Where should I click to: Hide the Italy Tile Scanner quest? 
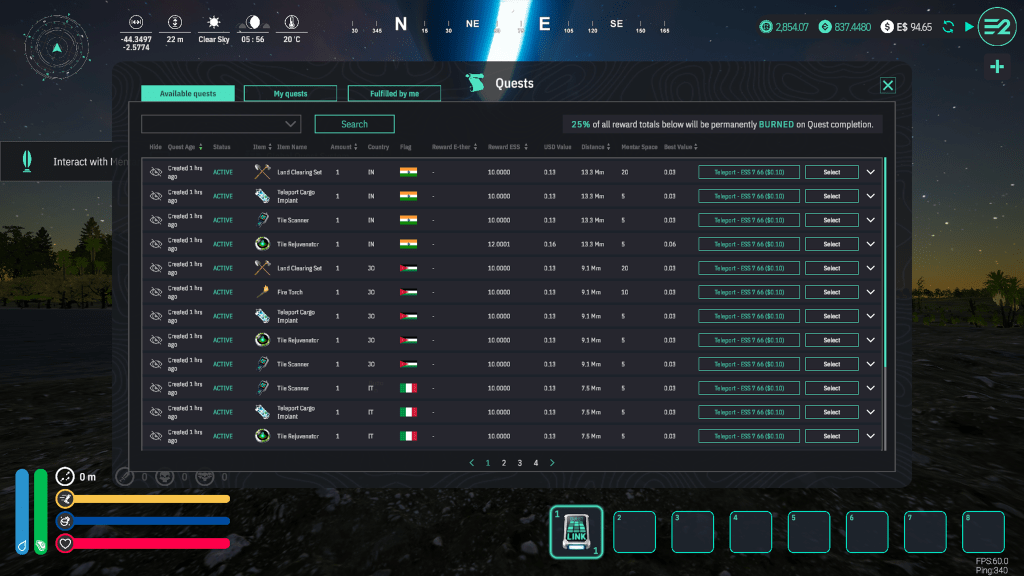coord(155,388)
